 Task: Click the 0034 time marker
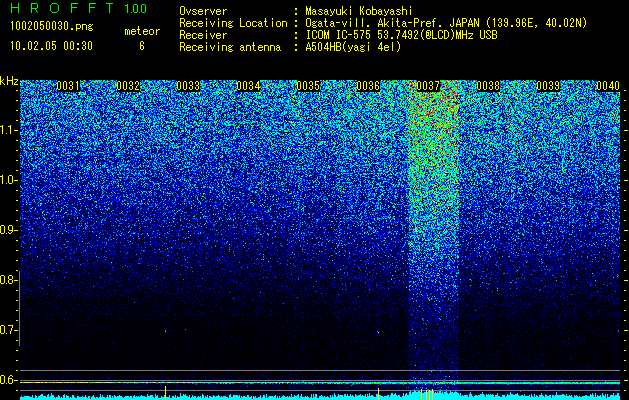[248, 86]
